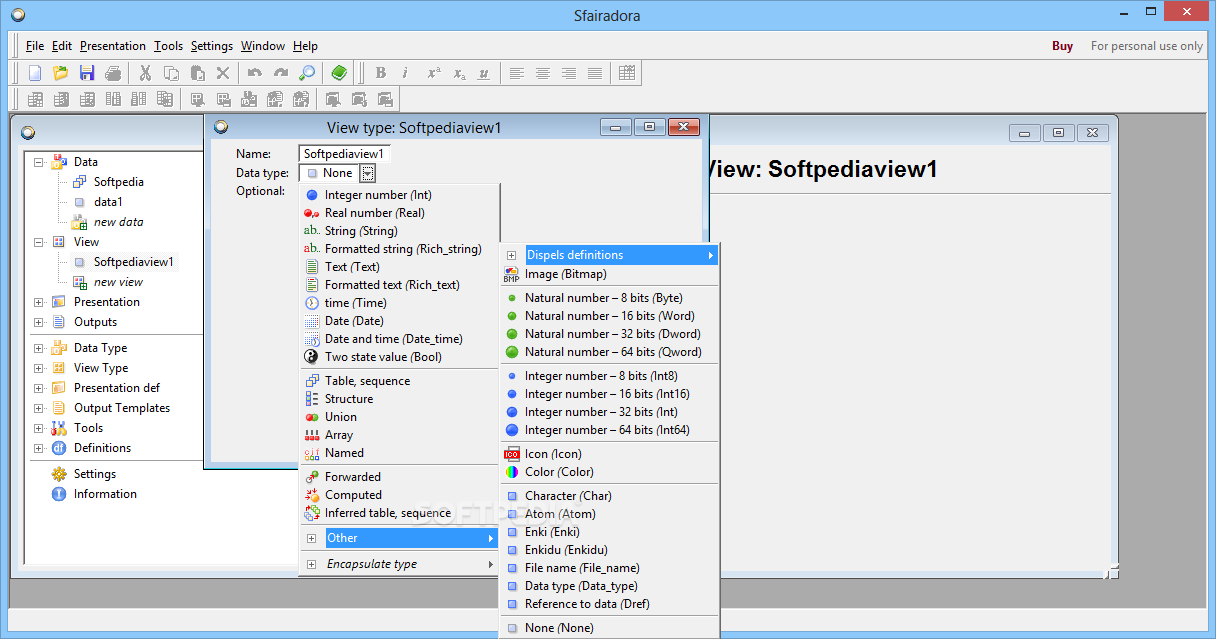Select Structure from the type list
This screenshot has width=1216, height=639.
tap(400, 399)
